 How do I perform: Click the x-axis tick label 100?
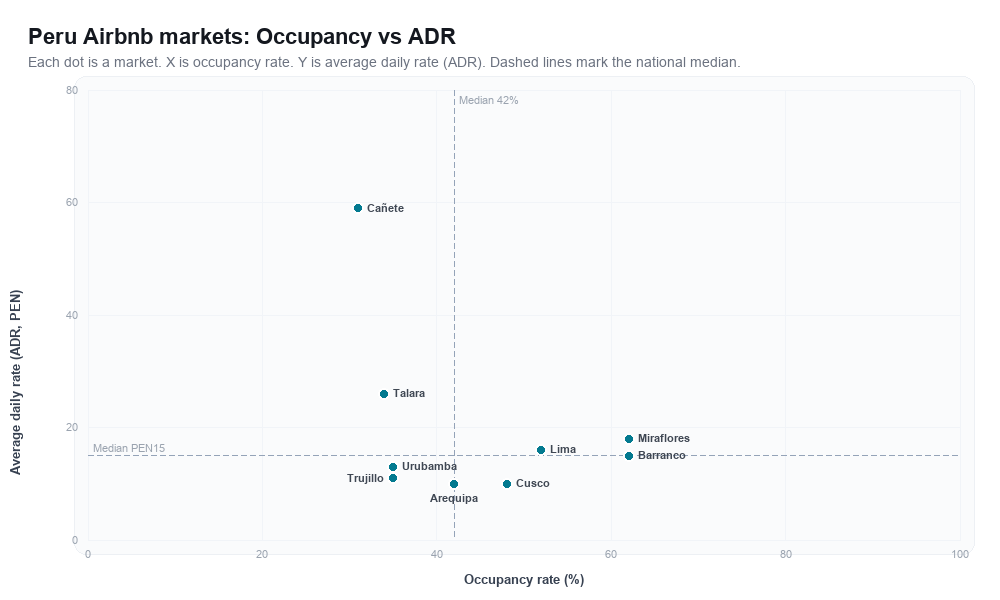(x=960, y=555)
